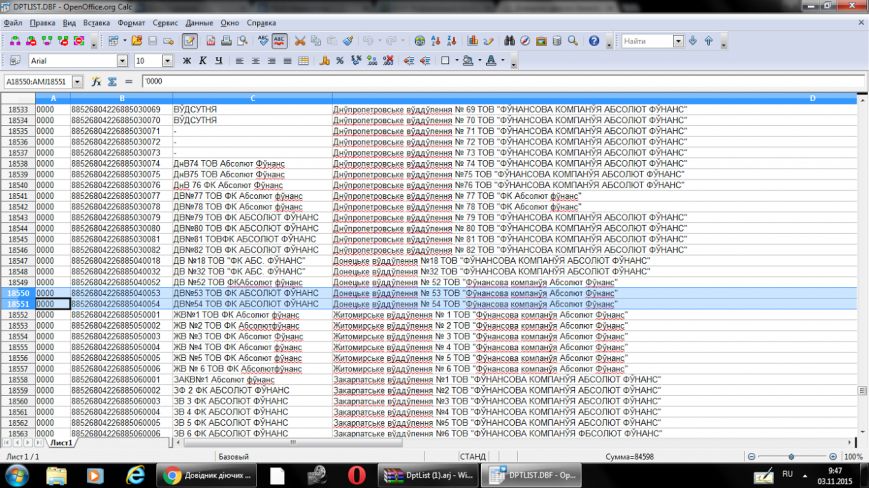
Task: Select column A header
Action: click(53, 98)
